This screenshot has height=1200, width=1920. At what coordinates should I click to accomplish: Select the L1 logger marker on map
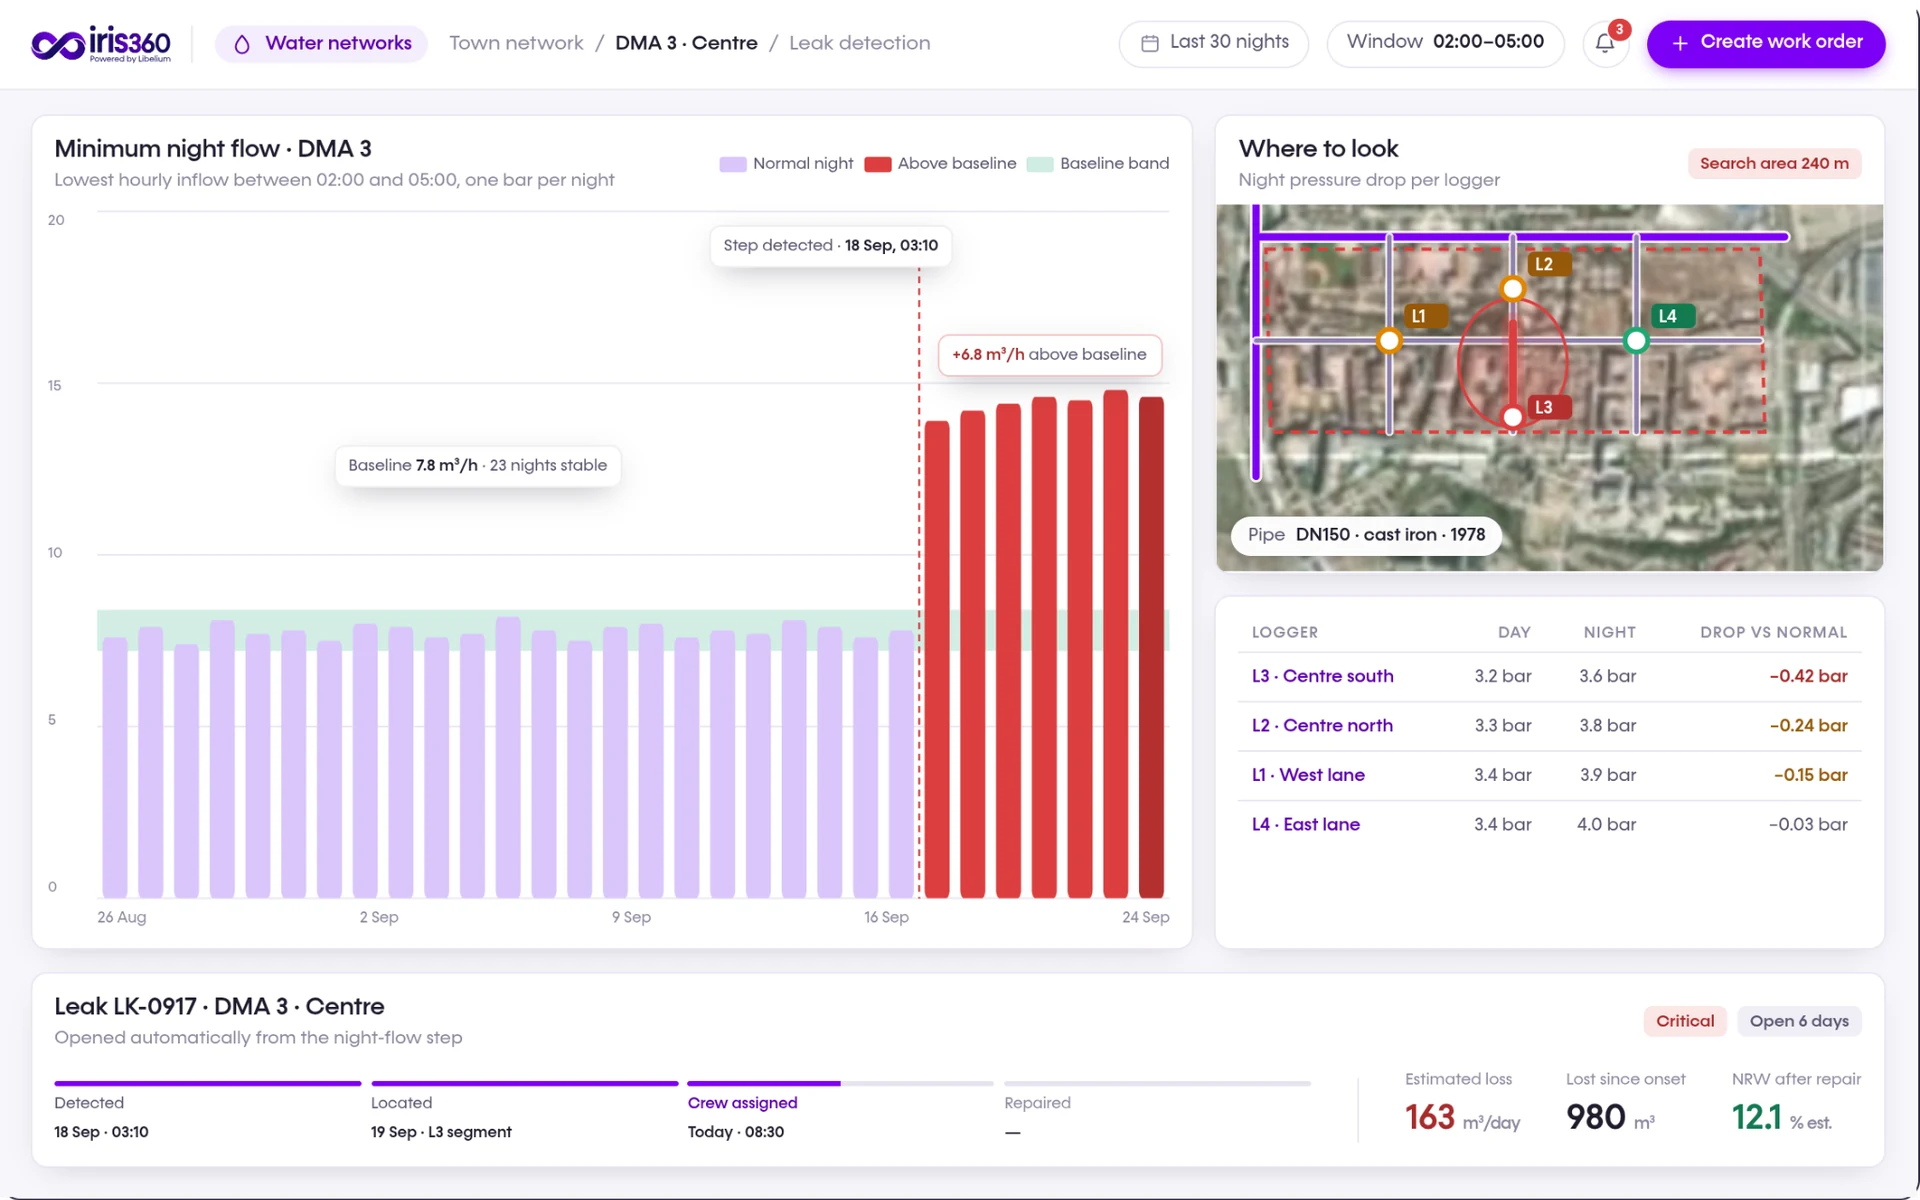coord(1389,341)
